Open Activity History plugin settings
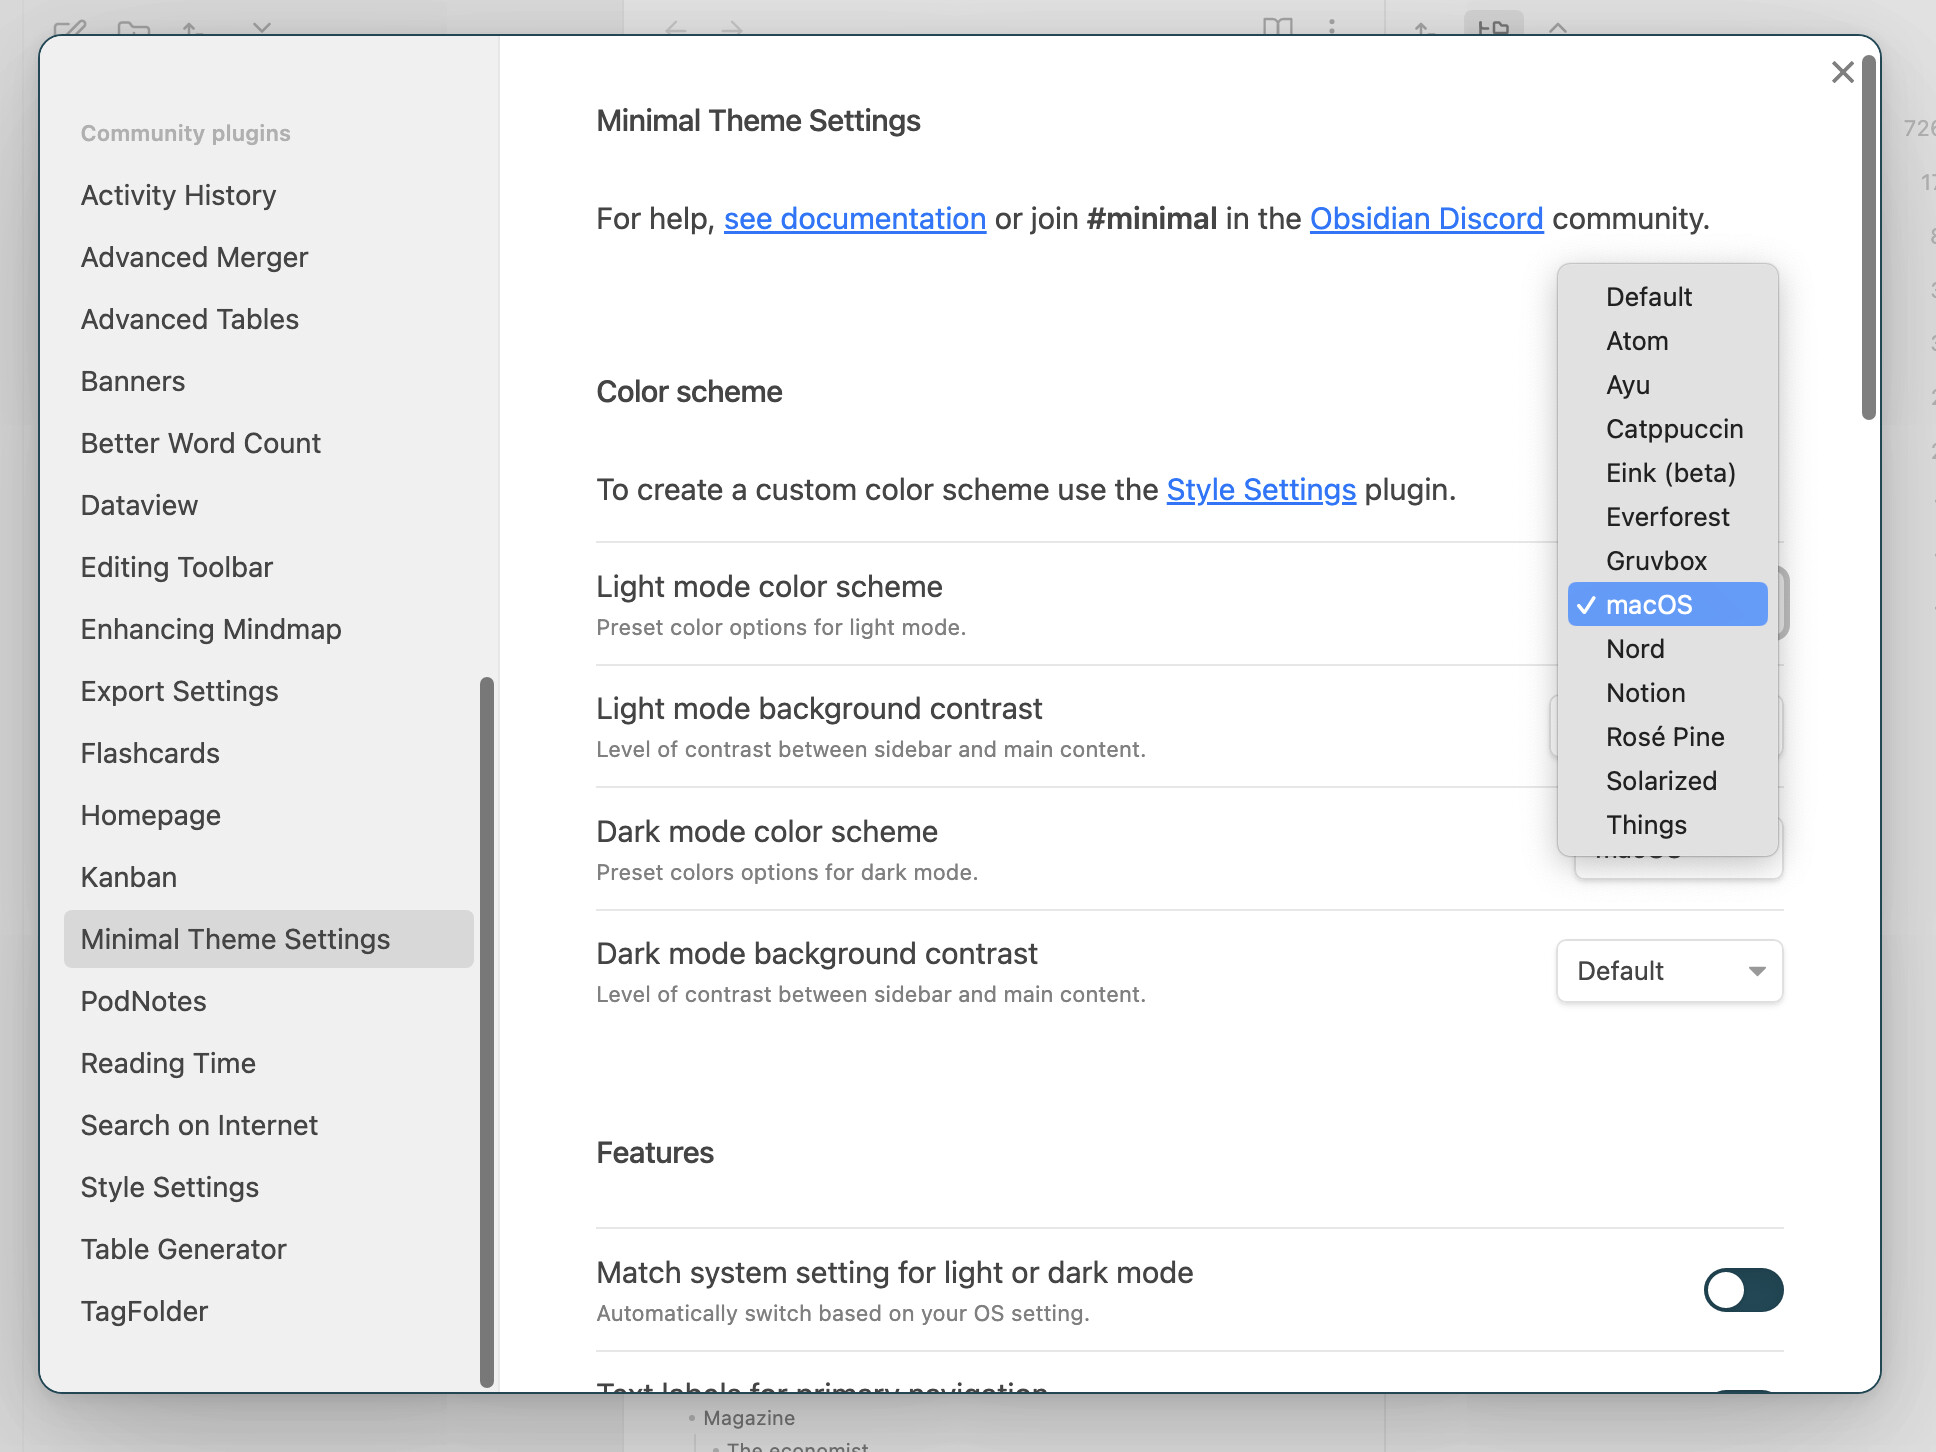This screenshot has height=1452, width=1936. (268, 195)
